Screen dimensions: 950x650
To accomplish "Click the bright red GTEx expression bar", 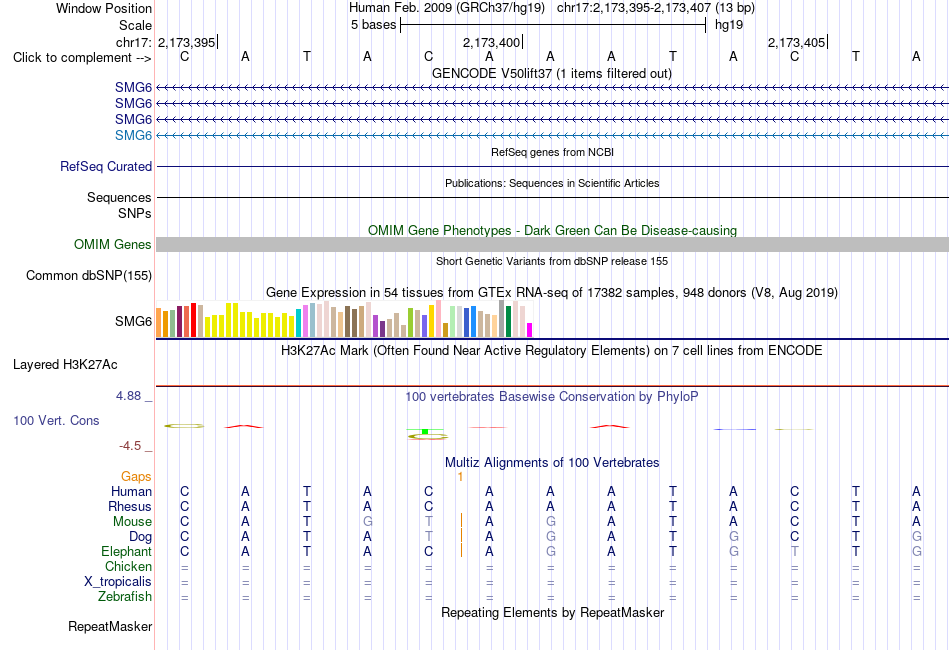I will point(193,320).
